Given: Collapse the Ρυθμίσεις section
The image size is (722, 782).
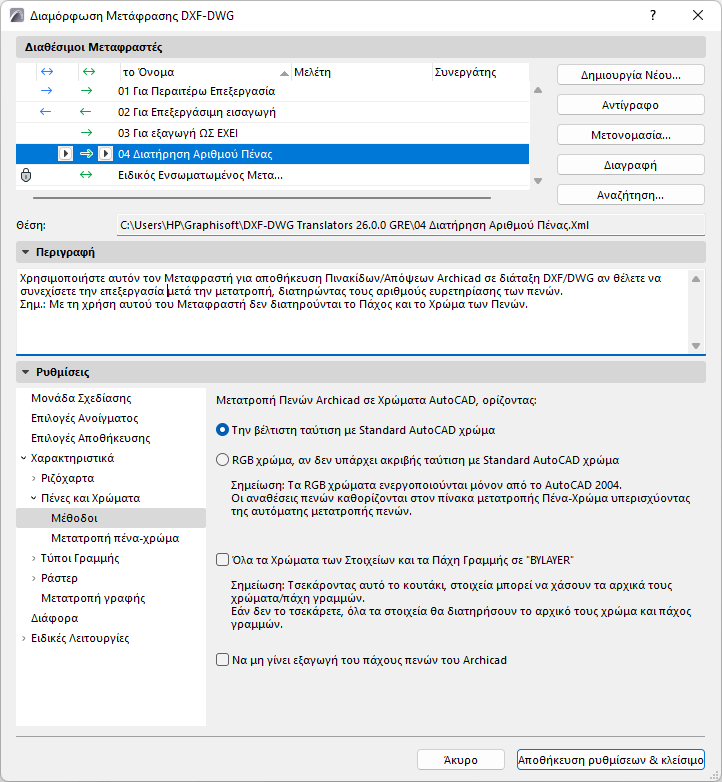Looking at the screenshot, I should pos(25,372).
